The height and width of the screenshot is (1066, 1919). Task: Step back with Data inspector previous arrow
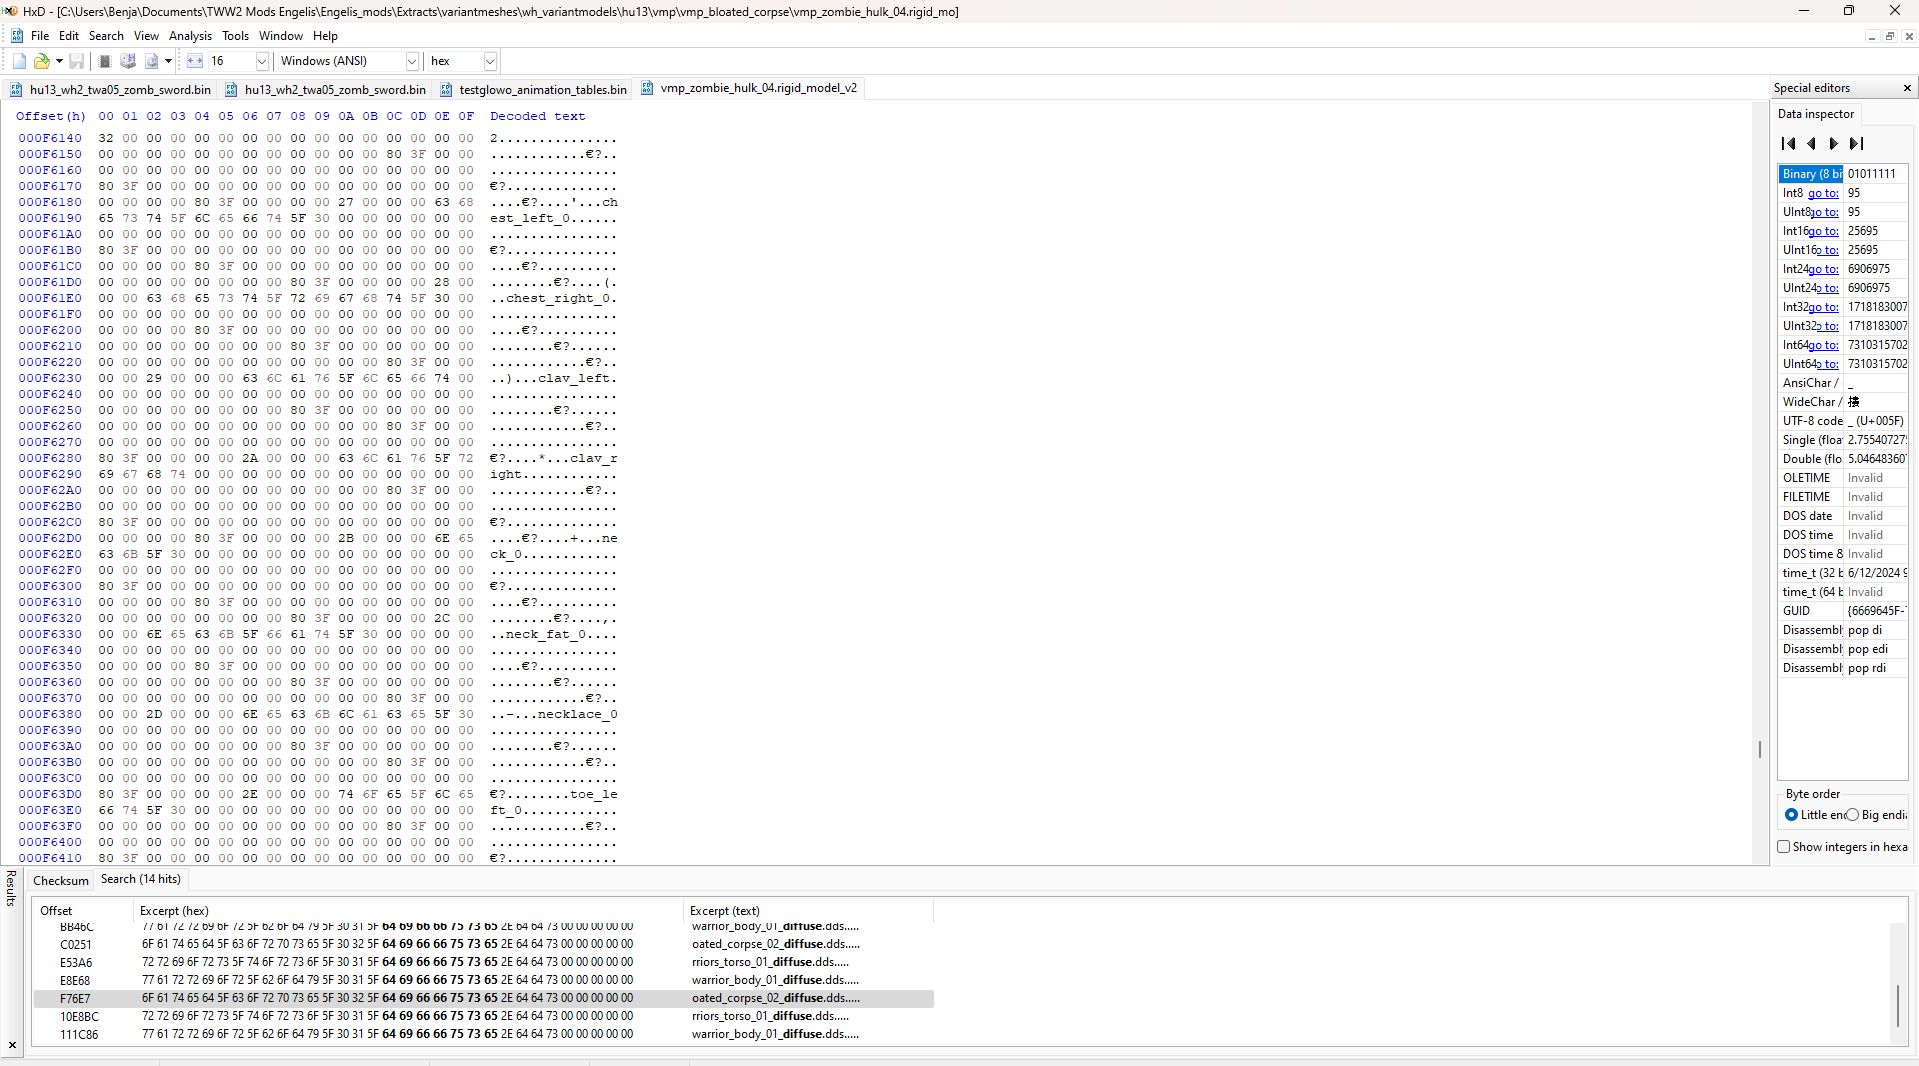click(x=1811, y=143)
